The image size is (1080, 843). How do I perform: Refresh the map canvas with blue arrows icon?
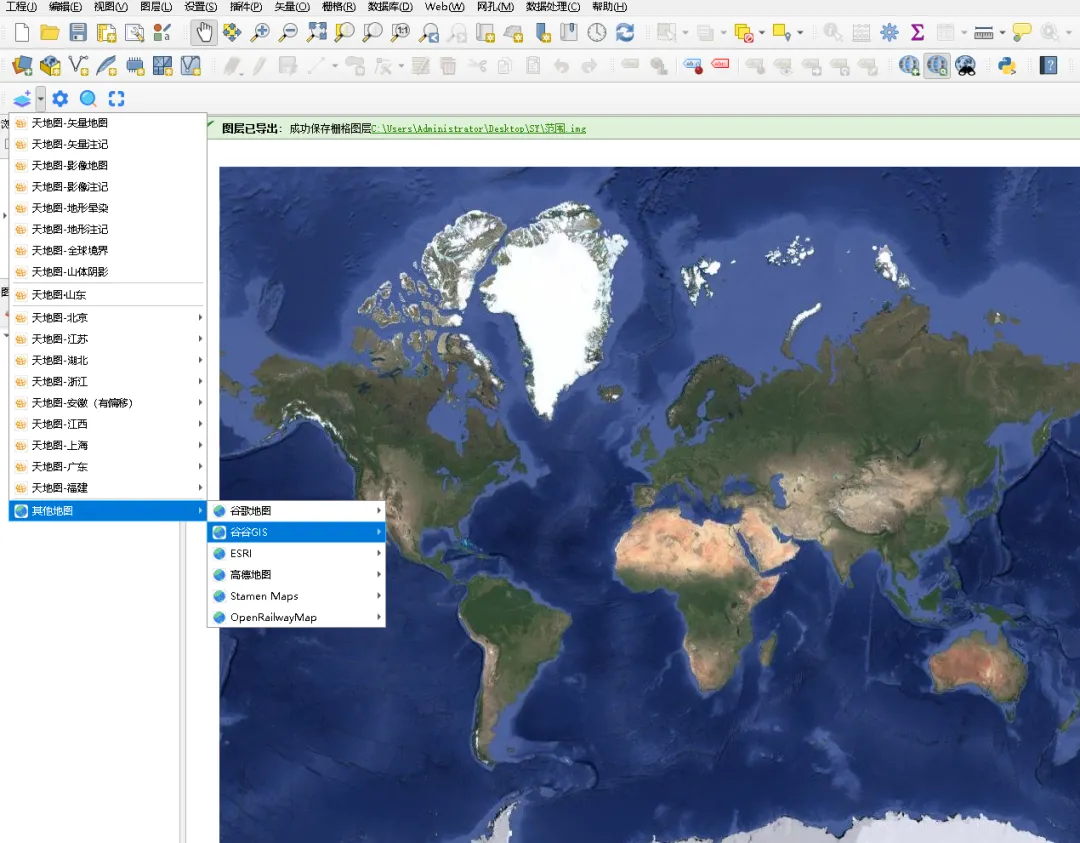[625, 32]
